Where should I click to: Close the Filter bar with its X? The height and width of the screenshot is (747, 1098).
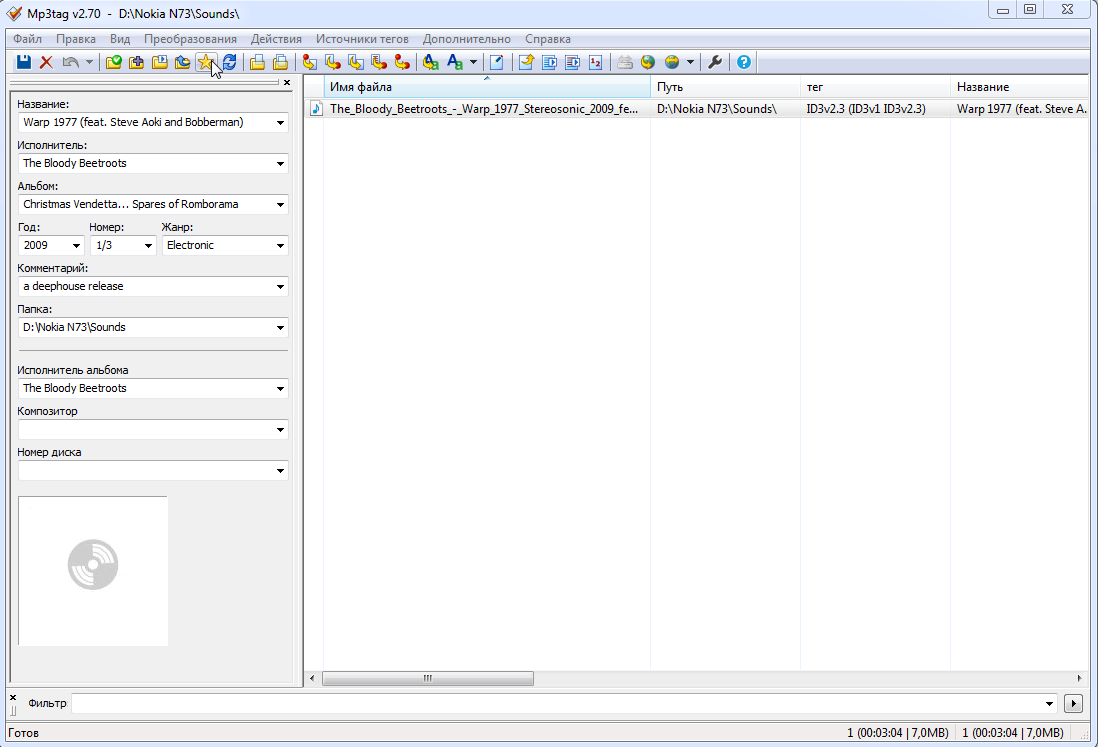pyautogui.click(x=13, y=697)
